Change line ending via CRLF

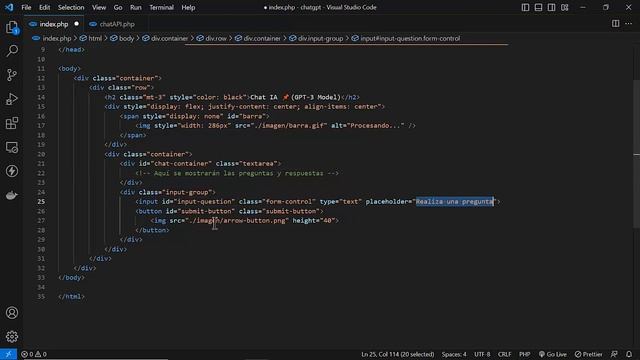504,354
